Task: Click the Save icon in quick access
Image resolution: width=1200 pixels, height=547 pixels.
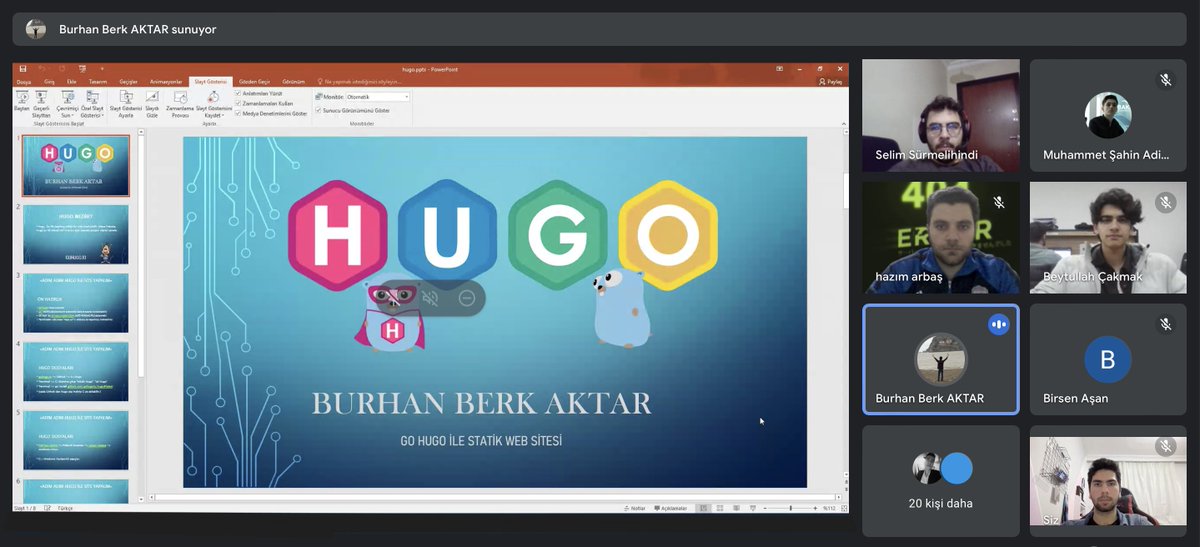Action: (x=23, y=69)
